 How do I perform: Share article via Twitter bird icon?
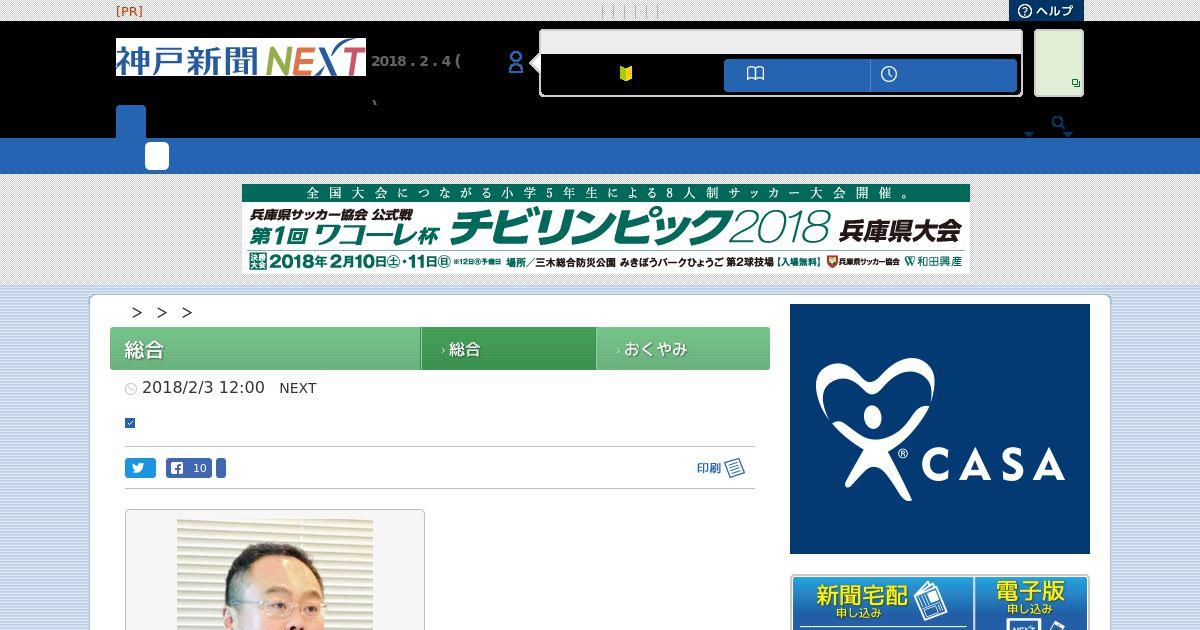click(x=140, y=468)
